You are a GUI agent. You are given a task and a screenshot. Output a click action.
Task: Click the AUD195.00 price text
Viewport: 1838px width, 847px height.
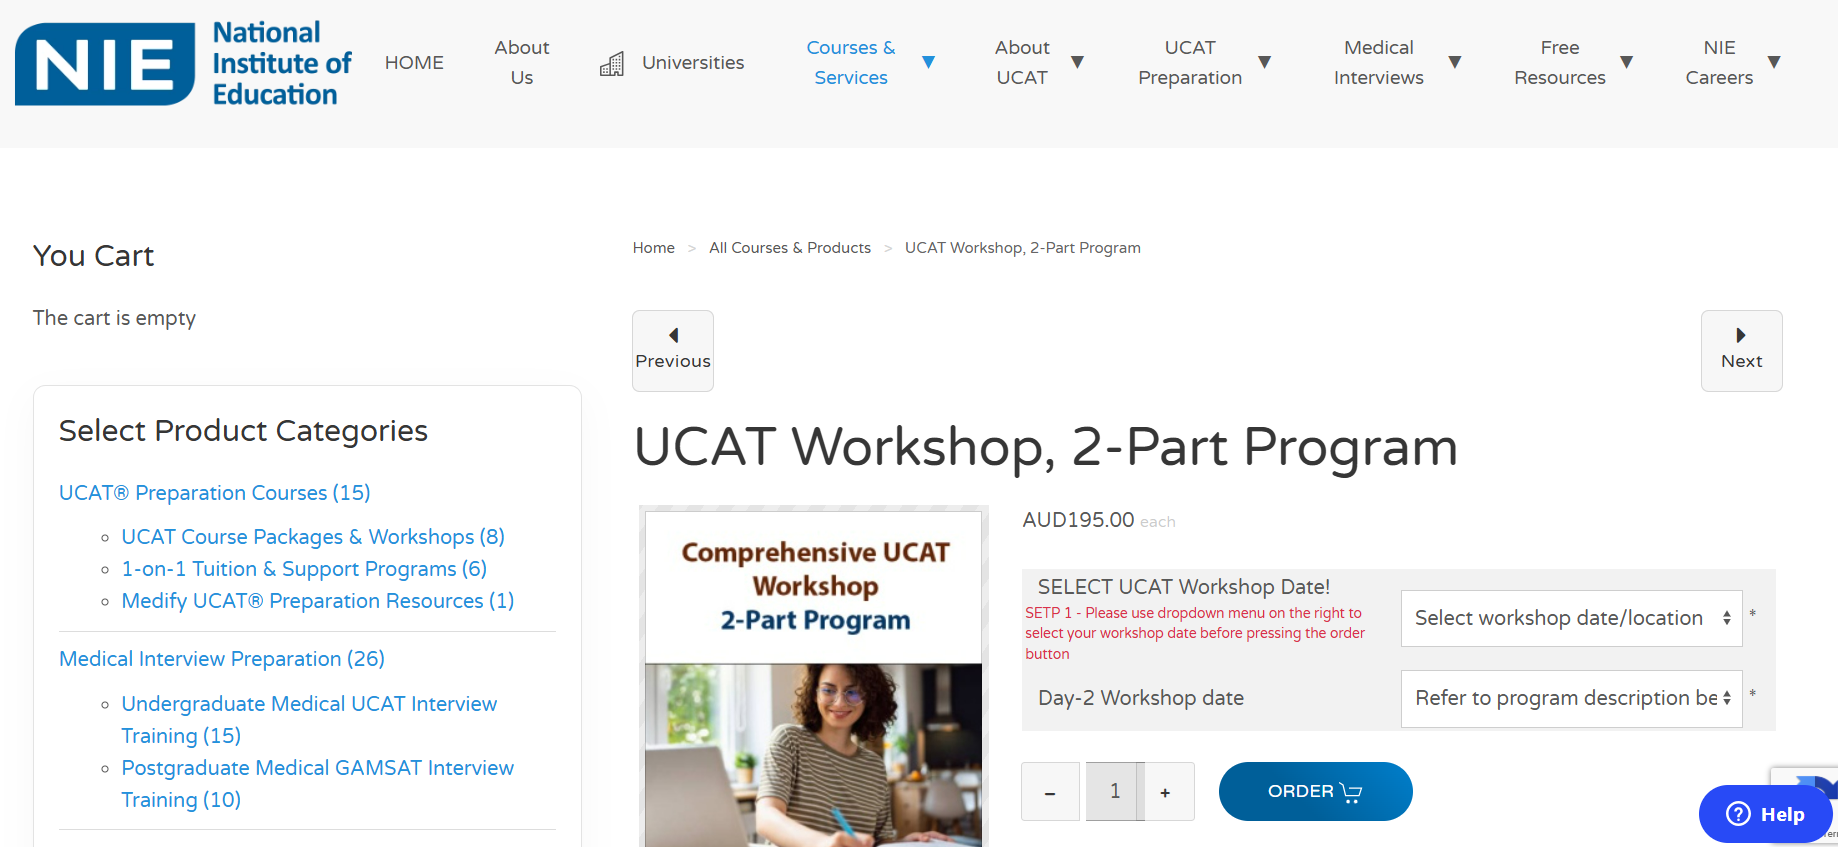tap(1078, 520)
